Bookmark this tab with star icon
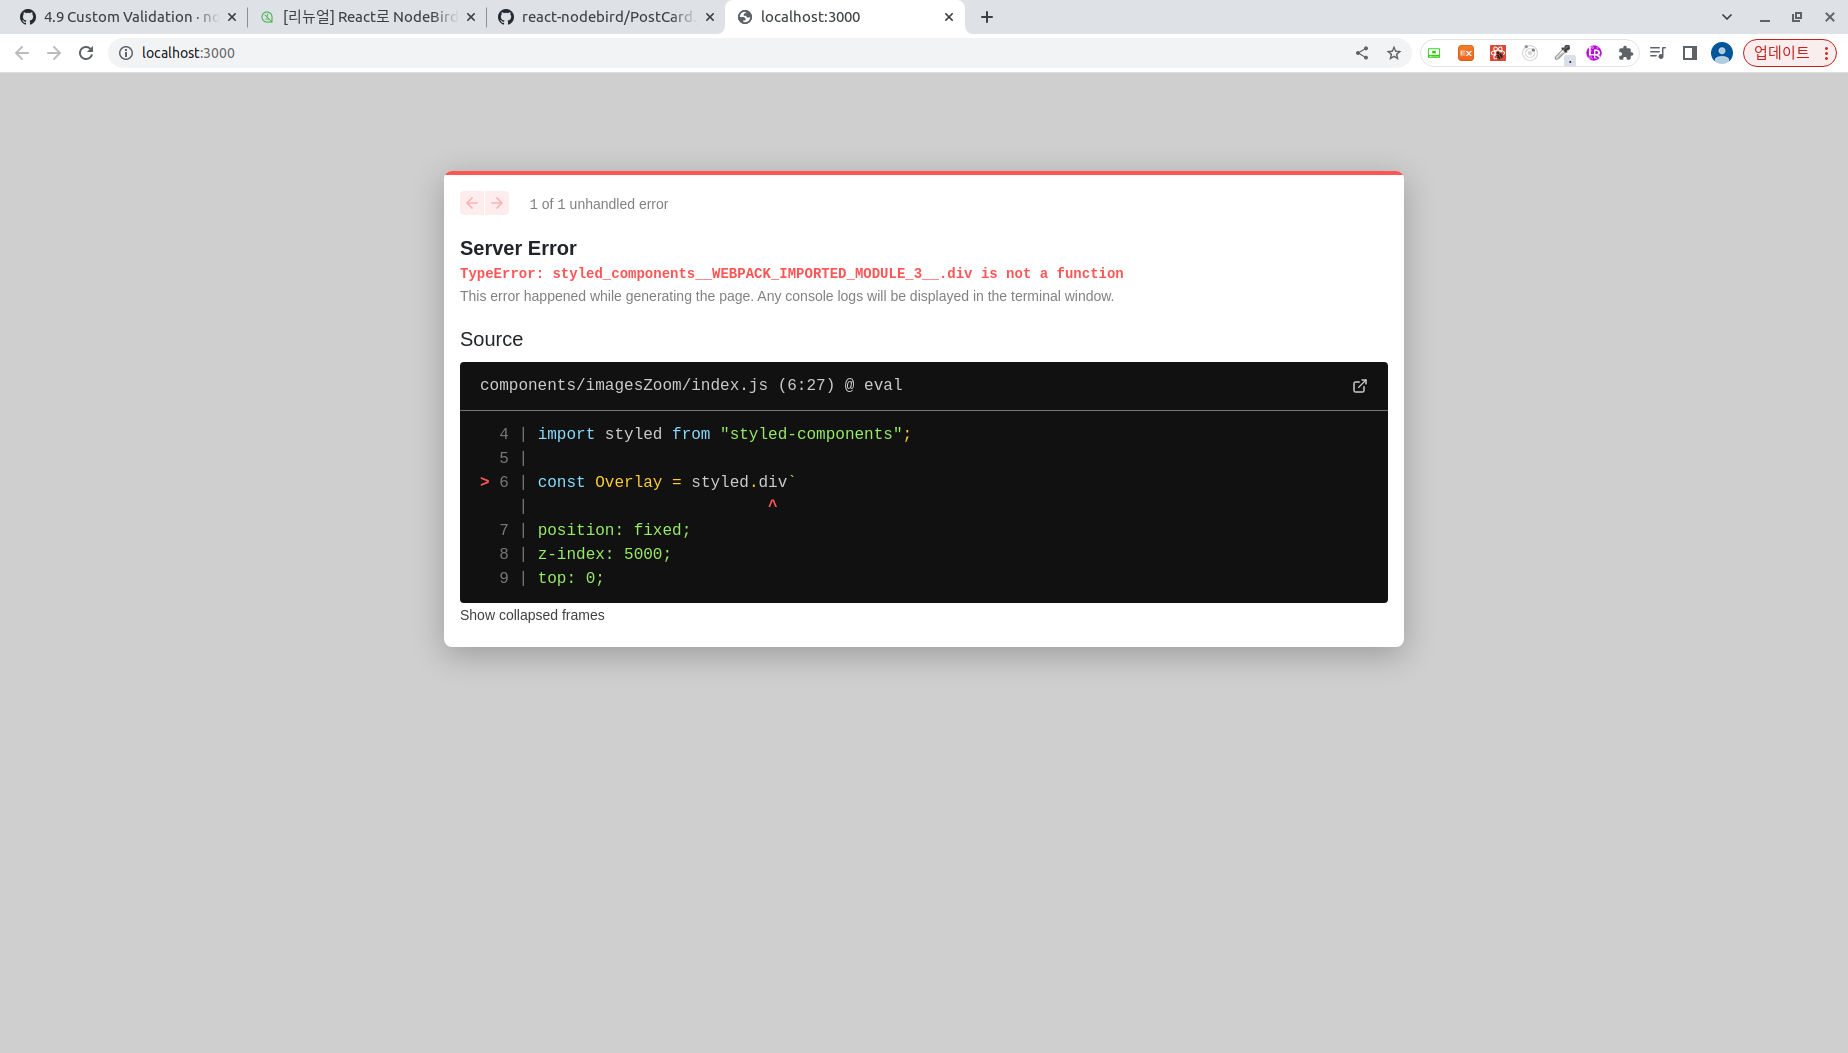1848x1053 pixels. click(1394, 53)
